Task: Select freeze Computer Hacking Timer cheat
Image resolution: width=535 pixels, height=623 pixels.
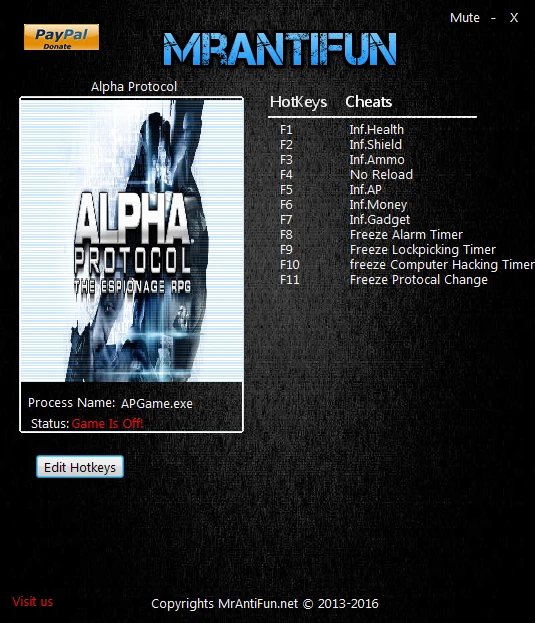Action: [442, 265]
